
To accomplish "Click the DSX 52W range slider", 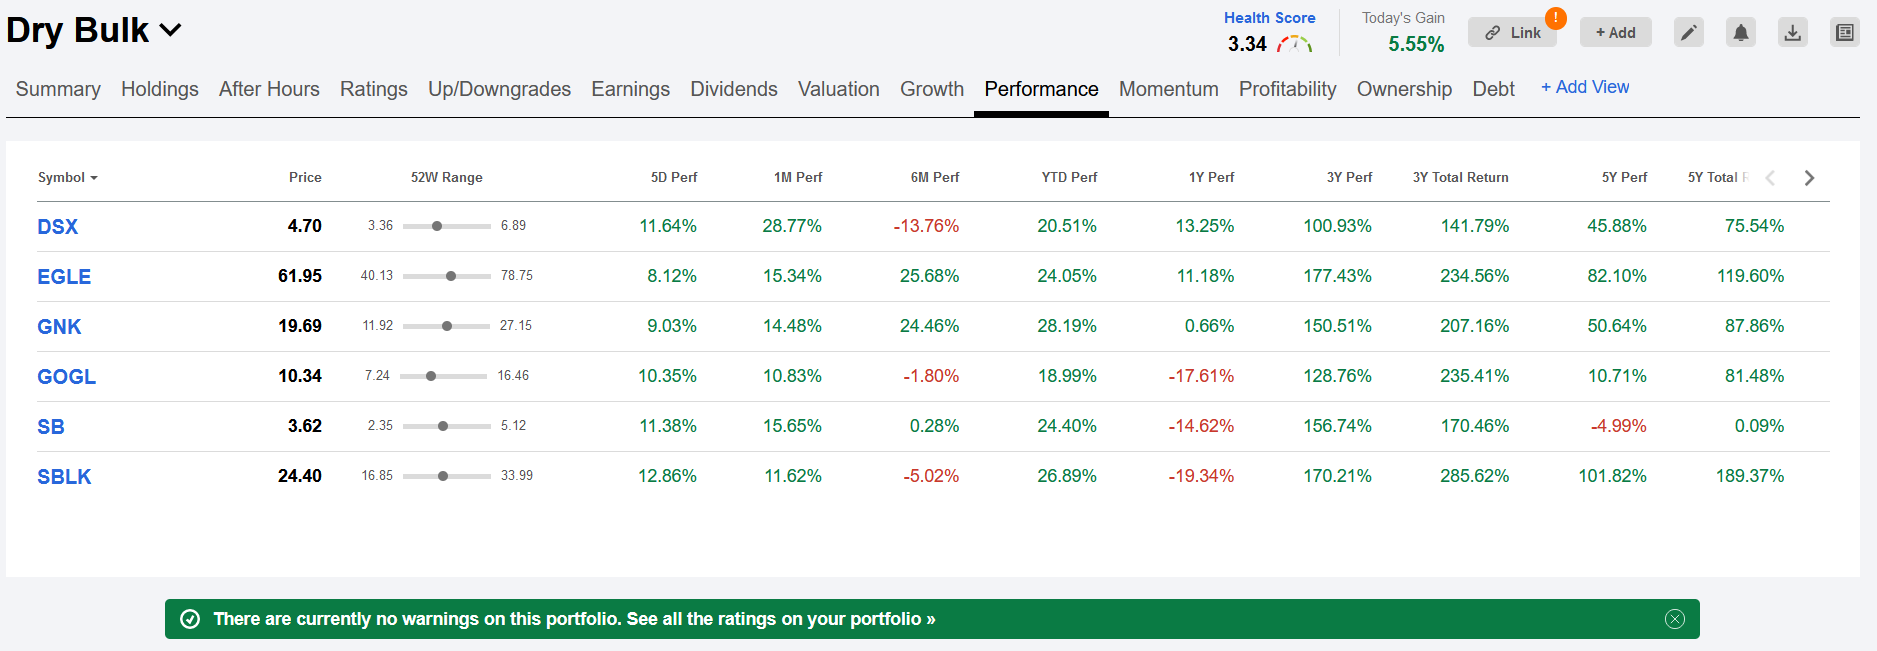I will (x=447, y=226).
